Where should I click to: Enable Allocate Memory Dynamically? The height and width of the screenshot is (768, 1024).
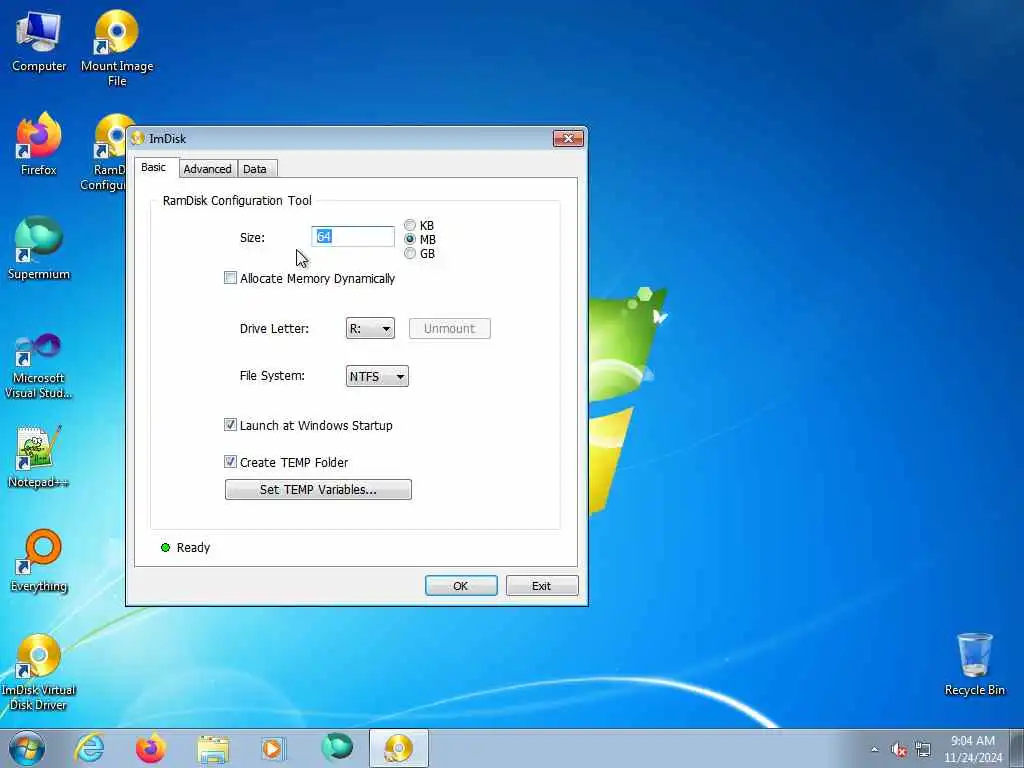pyautogui.click(x=231, y=278)
